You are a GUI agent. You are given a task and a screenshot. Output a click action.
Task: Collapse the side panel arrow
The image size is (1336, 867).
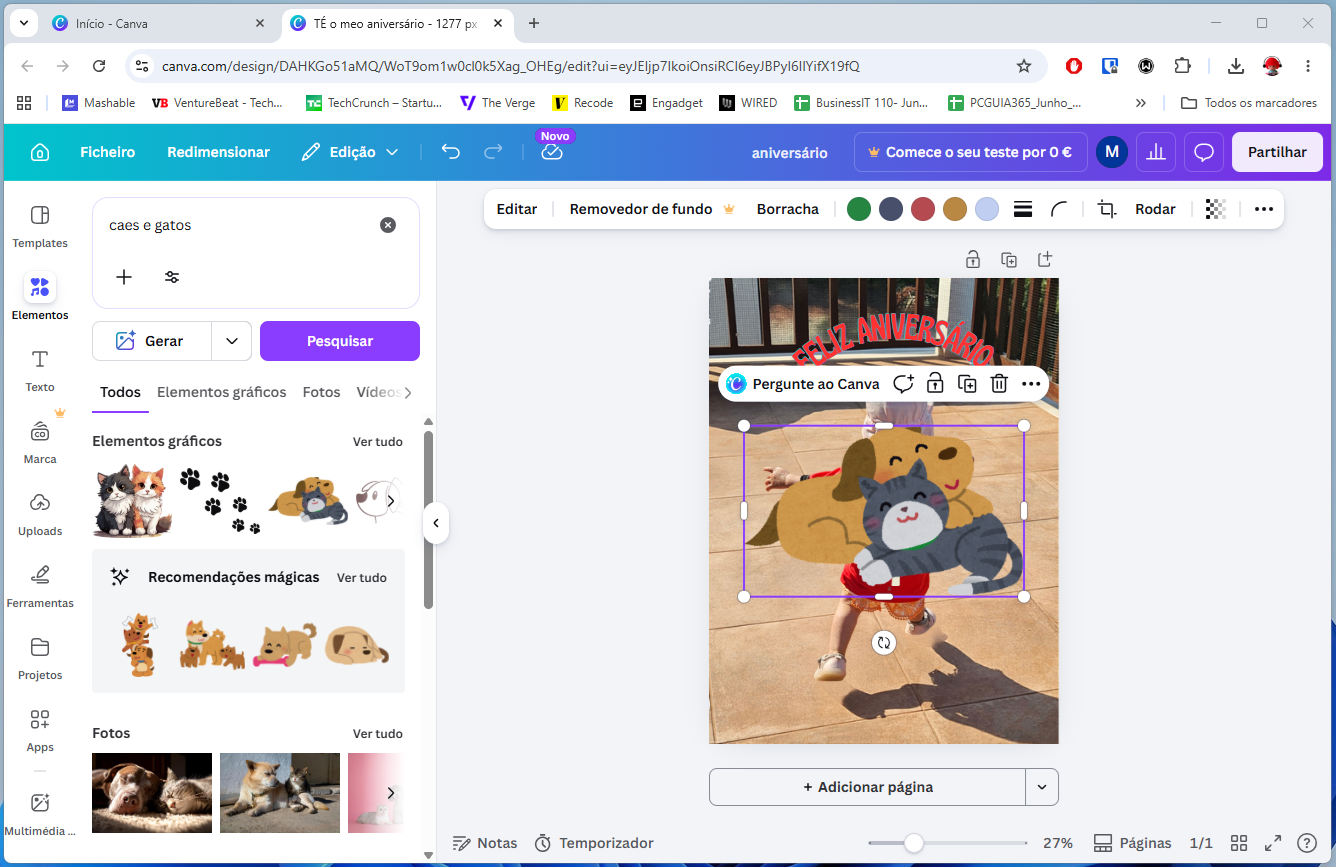pos(436,523)
